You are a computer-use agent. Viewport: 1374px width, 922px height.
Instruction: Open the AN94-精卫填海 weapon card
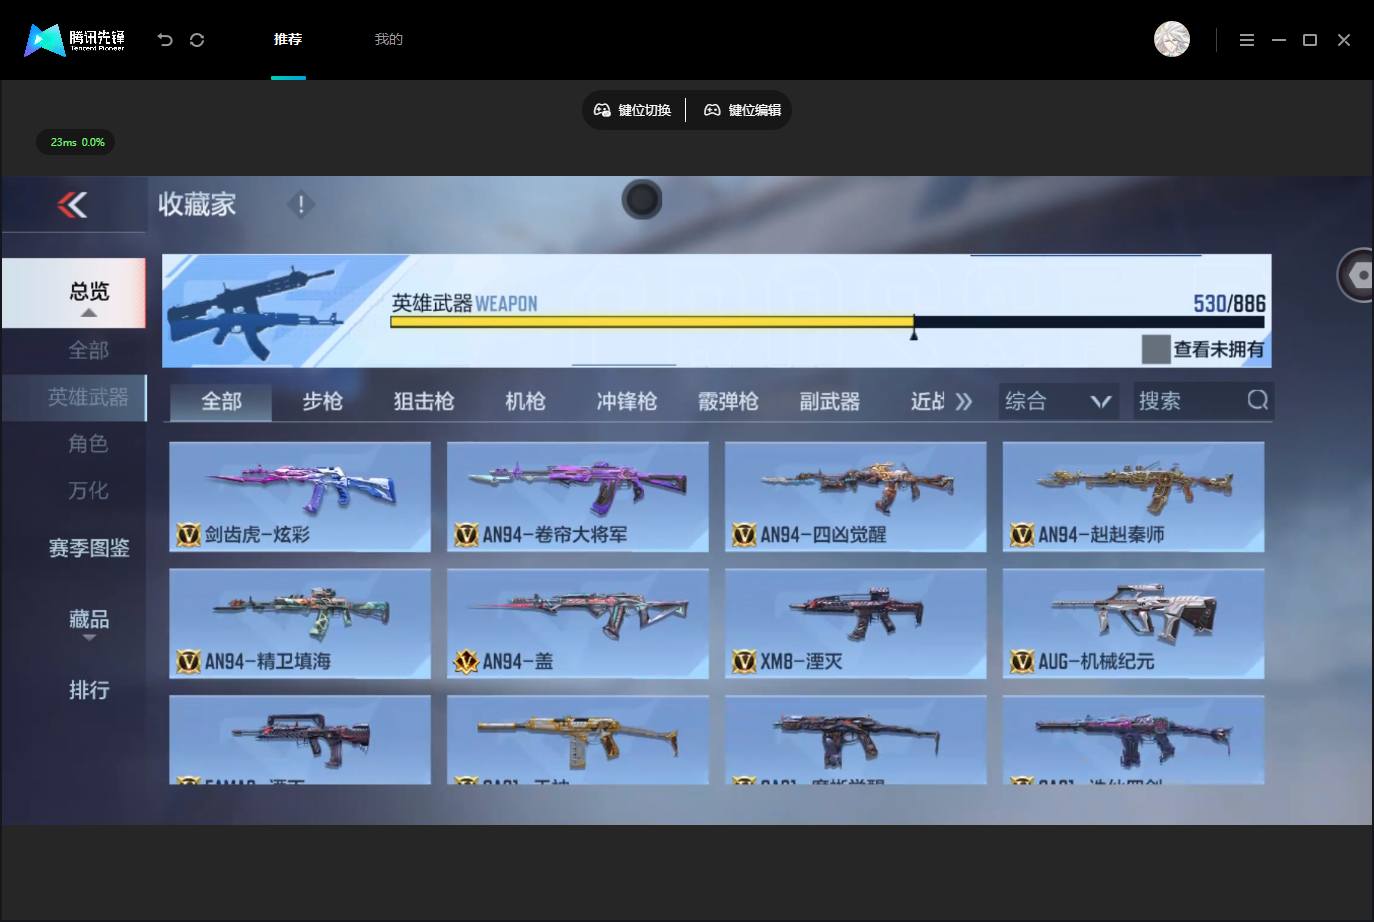click(300, 623)
